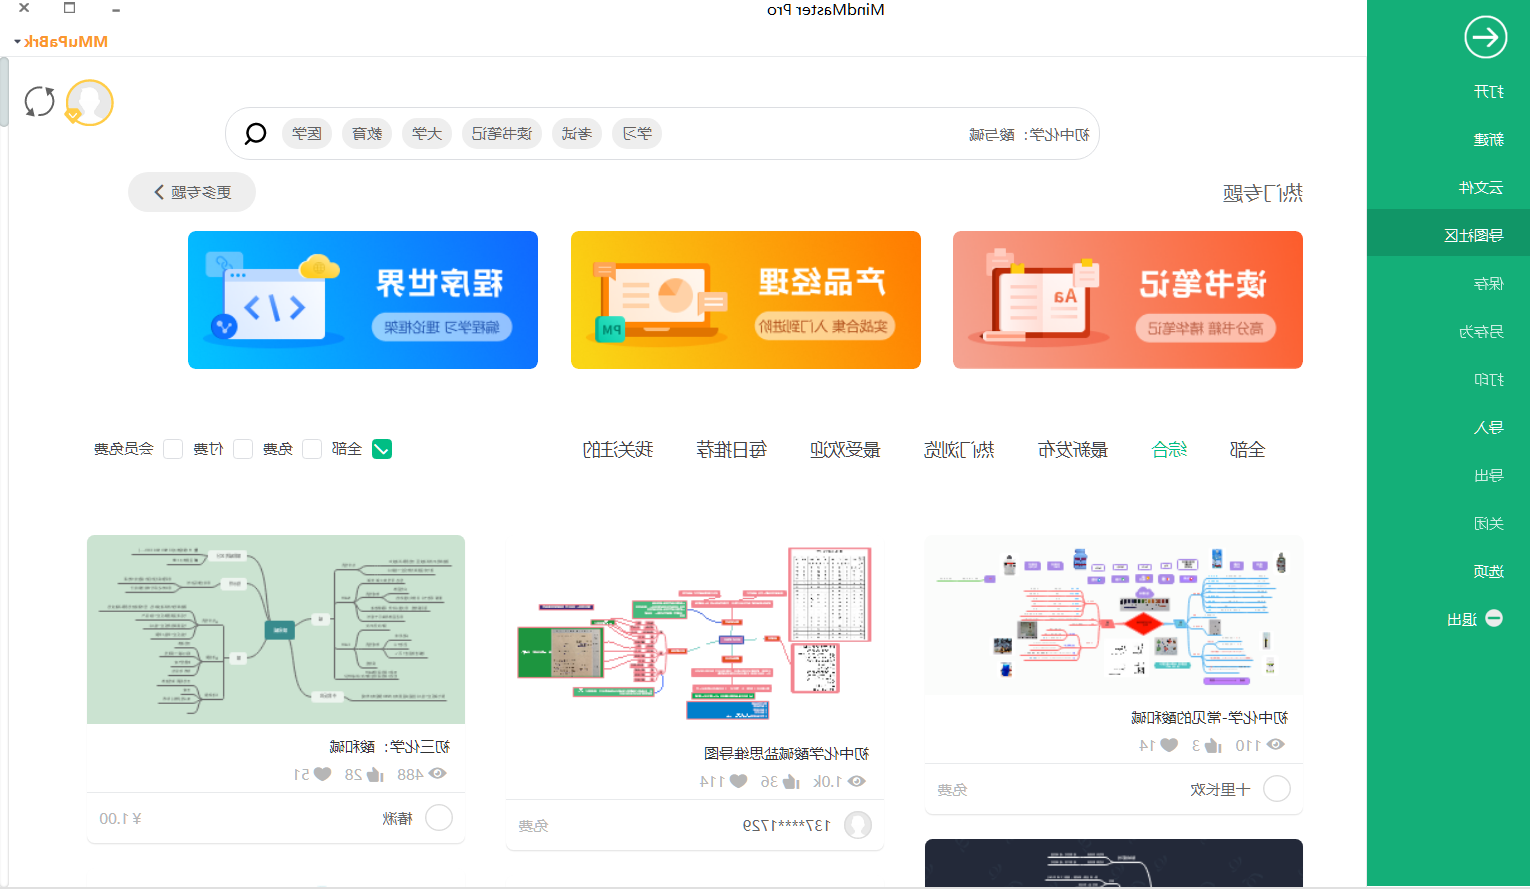The image size is (1530, 889).
Task: Toggle the 全部 filter checkbox
Action: pos(382,449)
